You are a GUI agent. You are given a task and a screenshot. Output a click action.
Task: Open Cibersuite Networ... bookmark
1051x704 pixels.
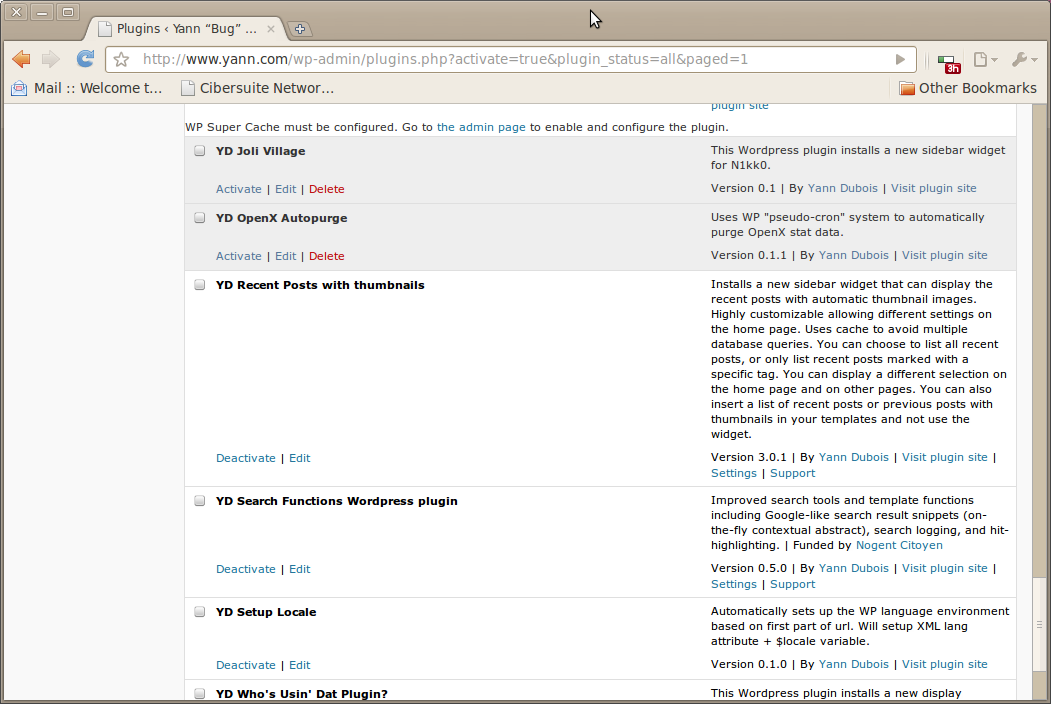click(257, 88)
